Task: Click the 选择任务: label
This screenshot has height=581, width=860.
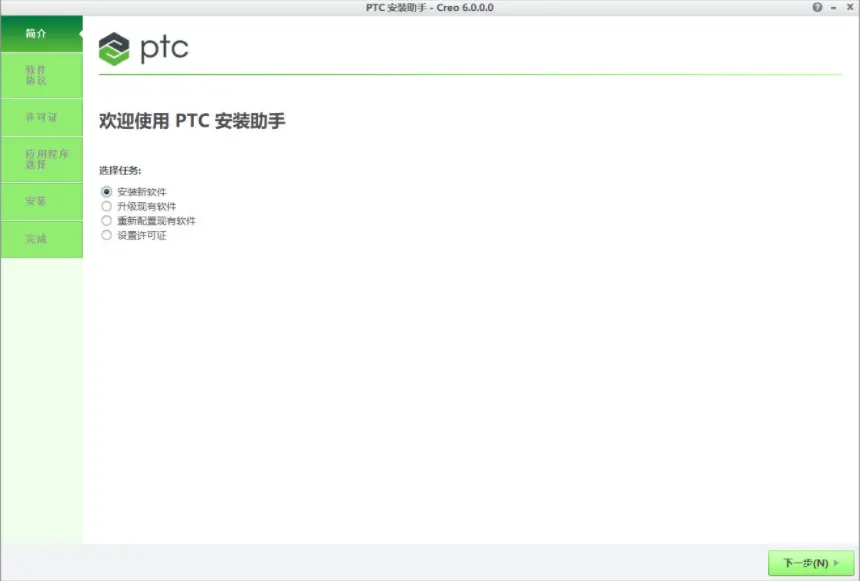Action: (x=120, y=171)
